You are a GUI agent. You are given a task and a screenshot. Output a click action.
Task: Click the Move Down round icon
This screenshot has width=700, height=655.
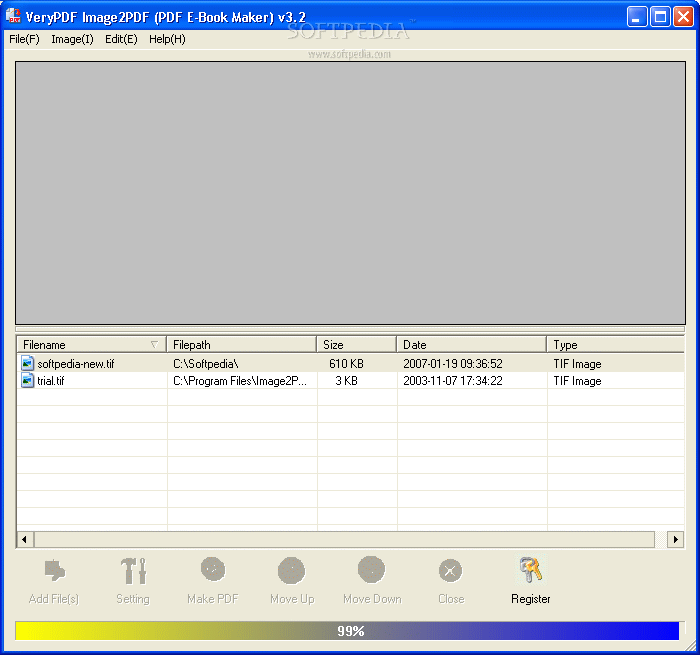[371, 570]
